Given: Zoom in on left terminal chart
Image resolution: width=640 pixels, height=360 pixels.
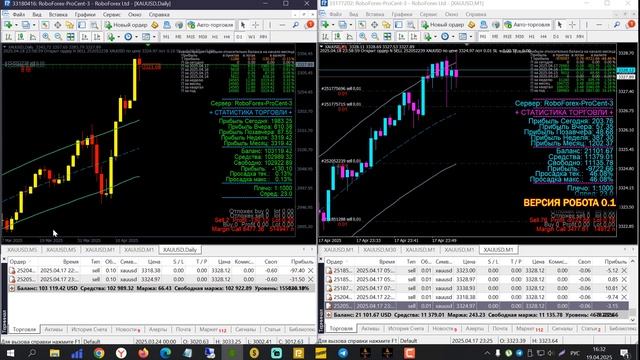Looking at the screenshot, I should [x=46, y=37].
